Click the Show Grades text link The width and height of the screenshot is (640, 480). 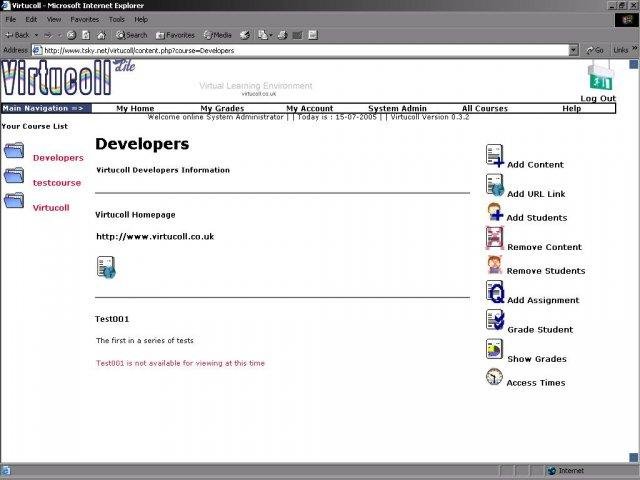pos(537,359)
